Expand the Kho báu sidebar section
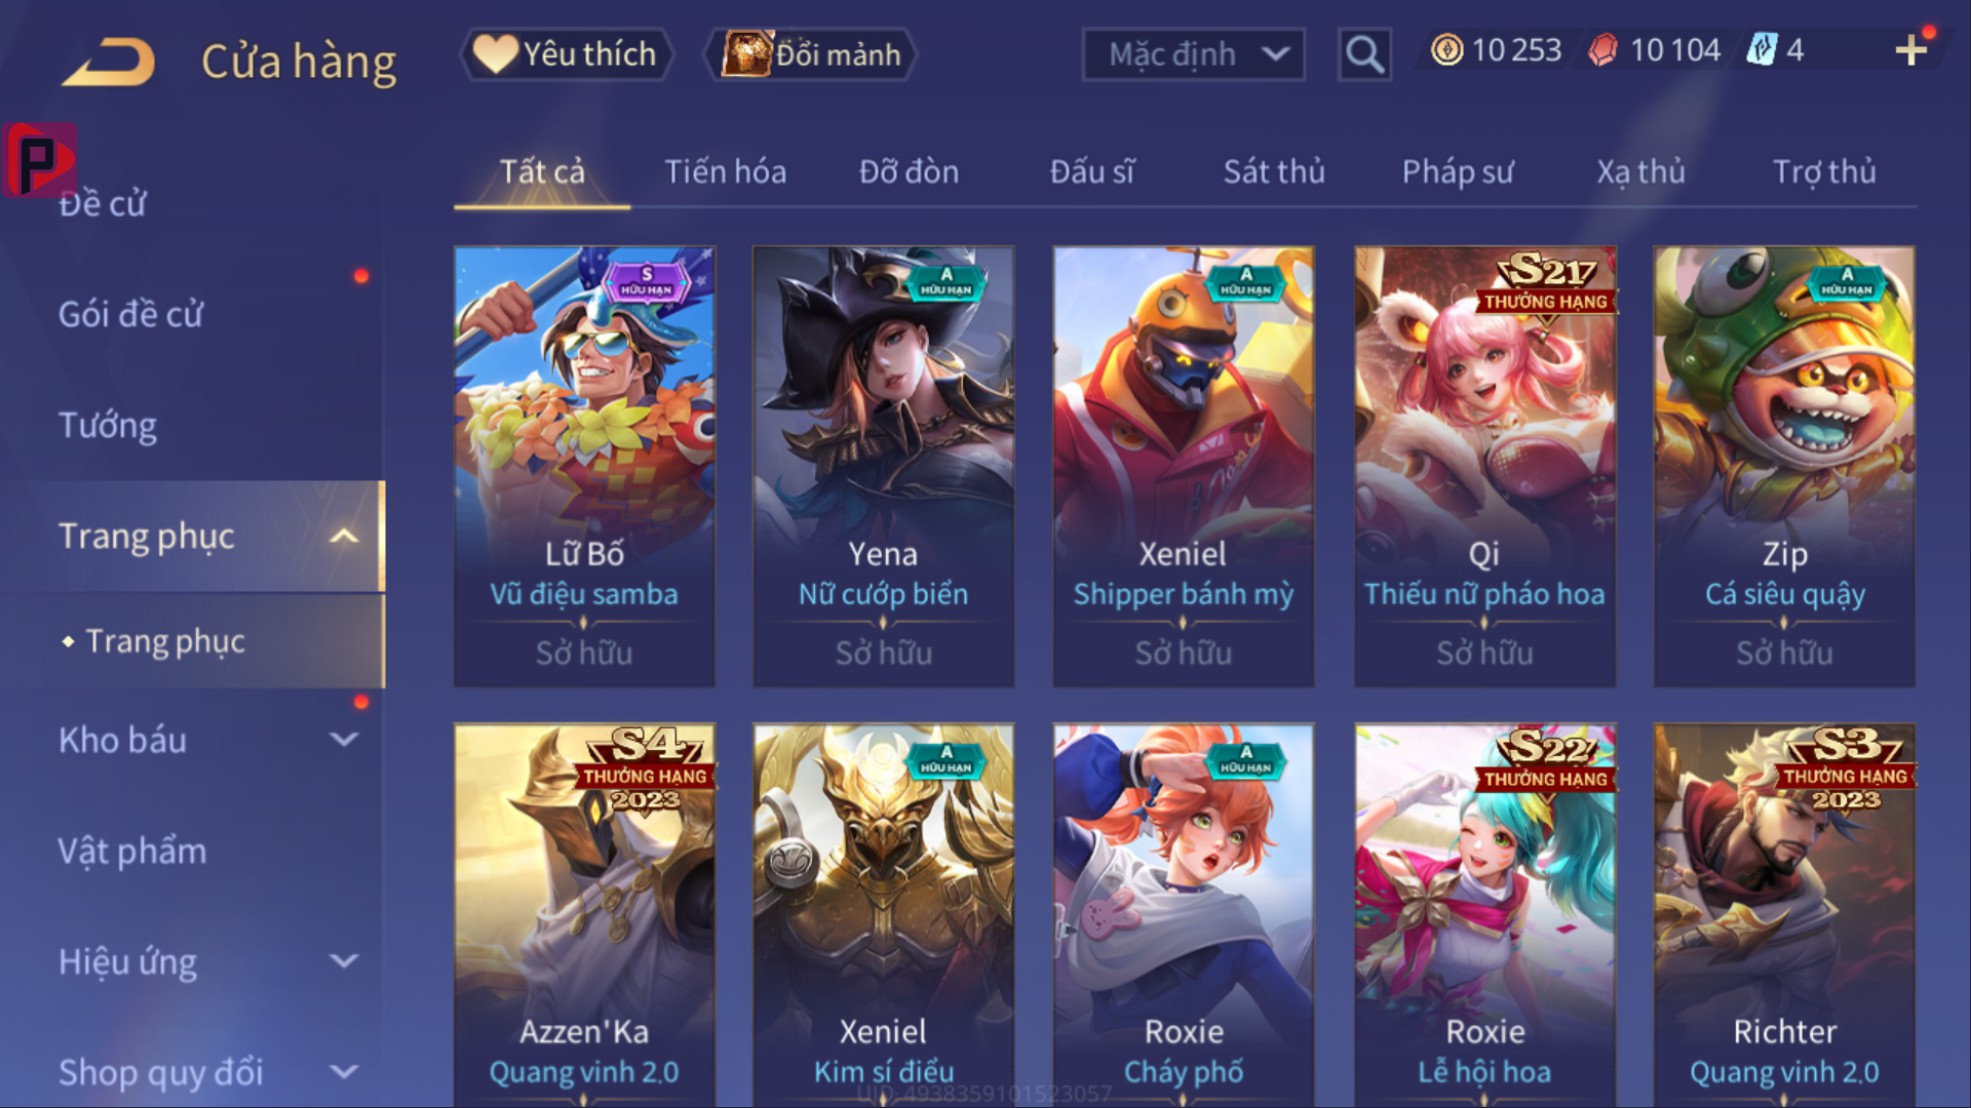1971x1108 pixels. tap(343, 740)
